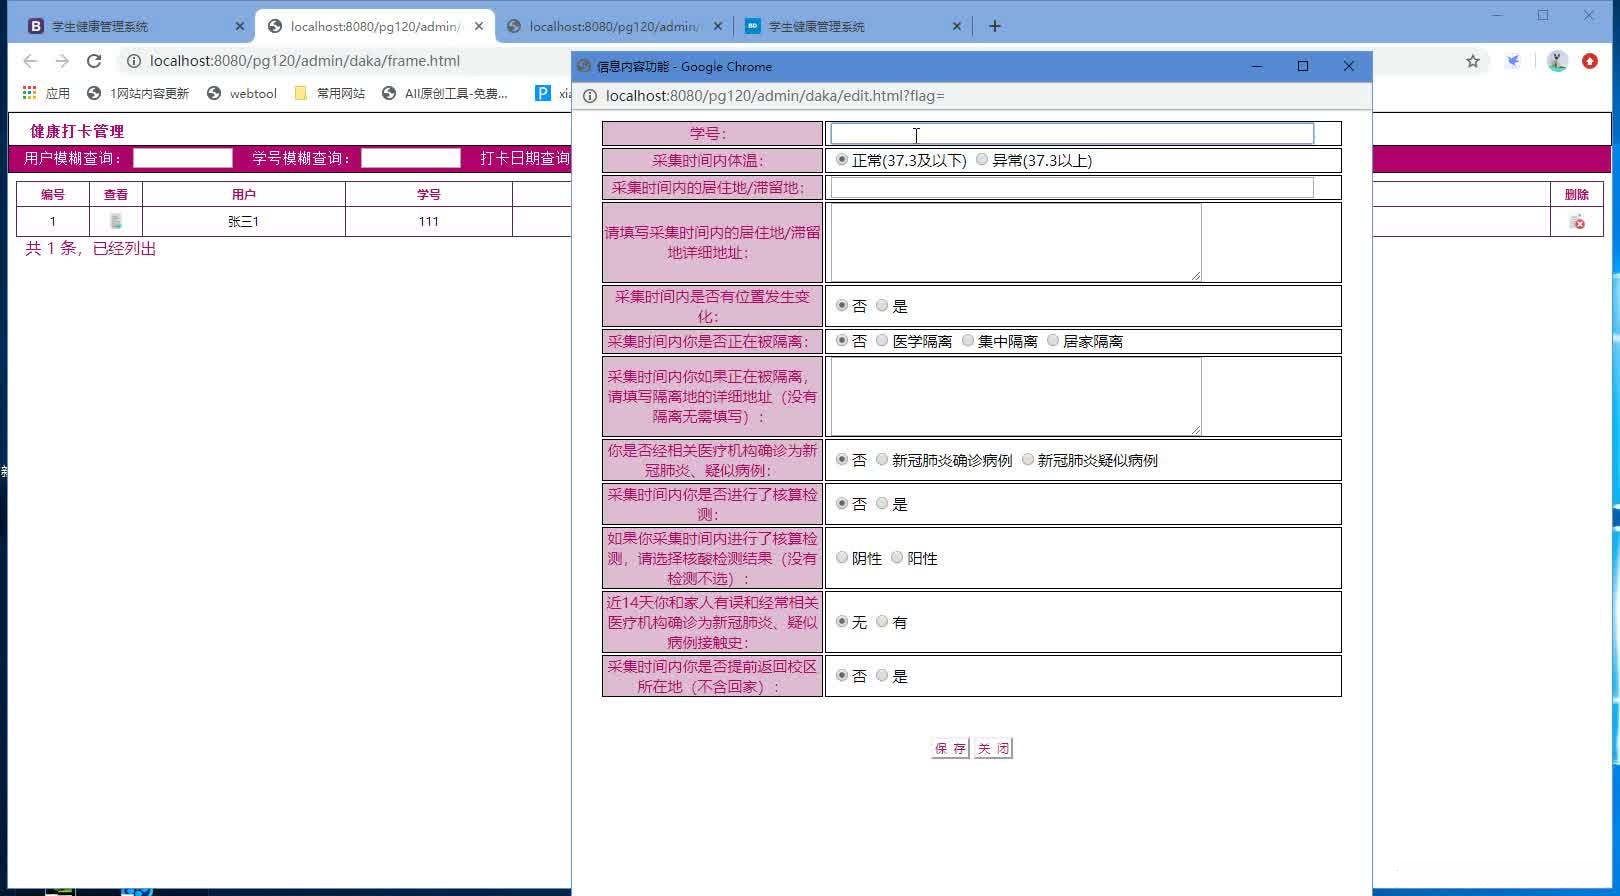Select 异常(37.3以上) temperature radio
Viewport: 1620px width, 896px height.
coord(982,159)
